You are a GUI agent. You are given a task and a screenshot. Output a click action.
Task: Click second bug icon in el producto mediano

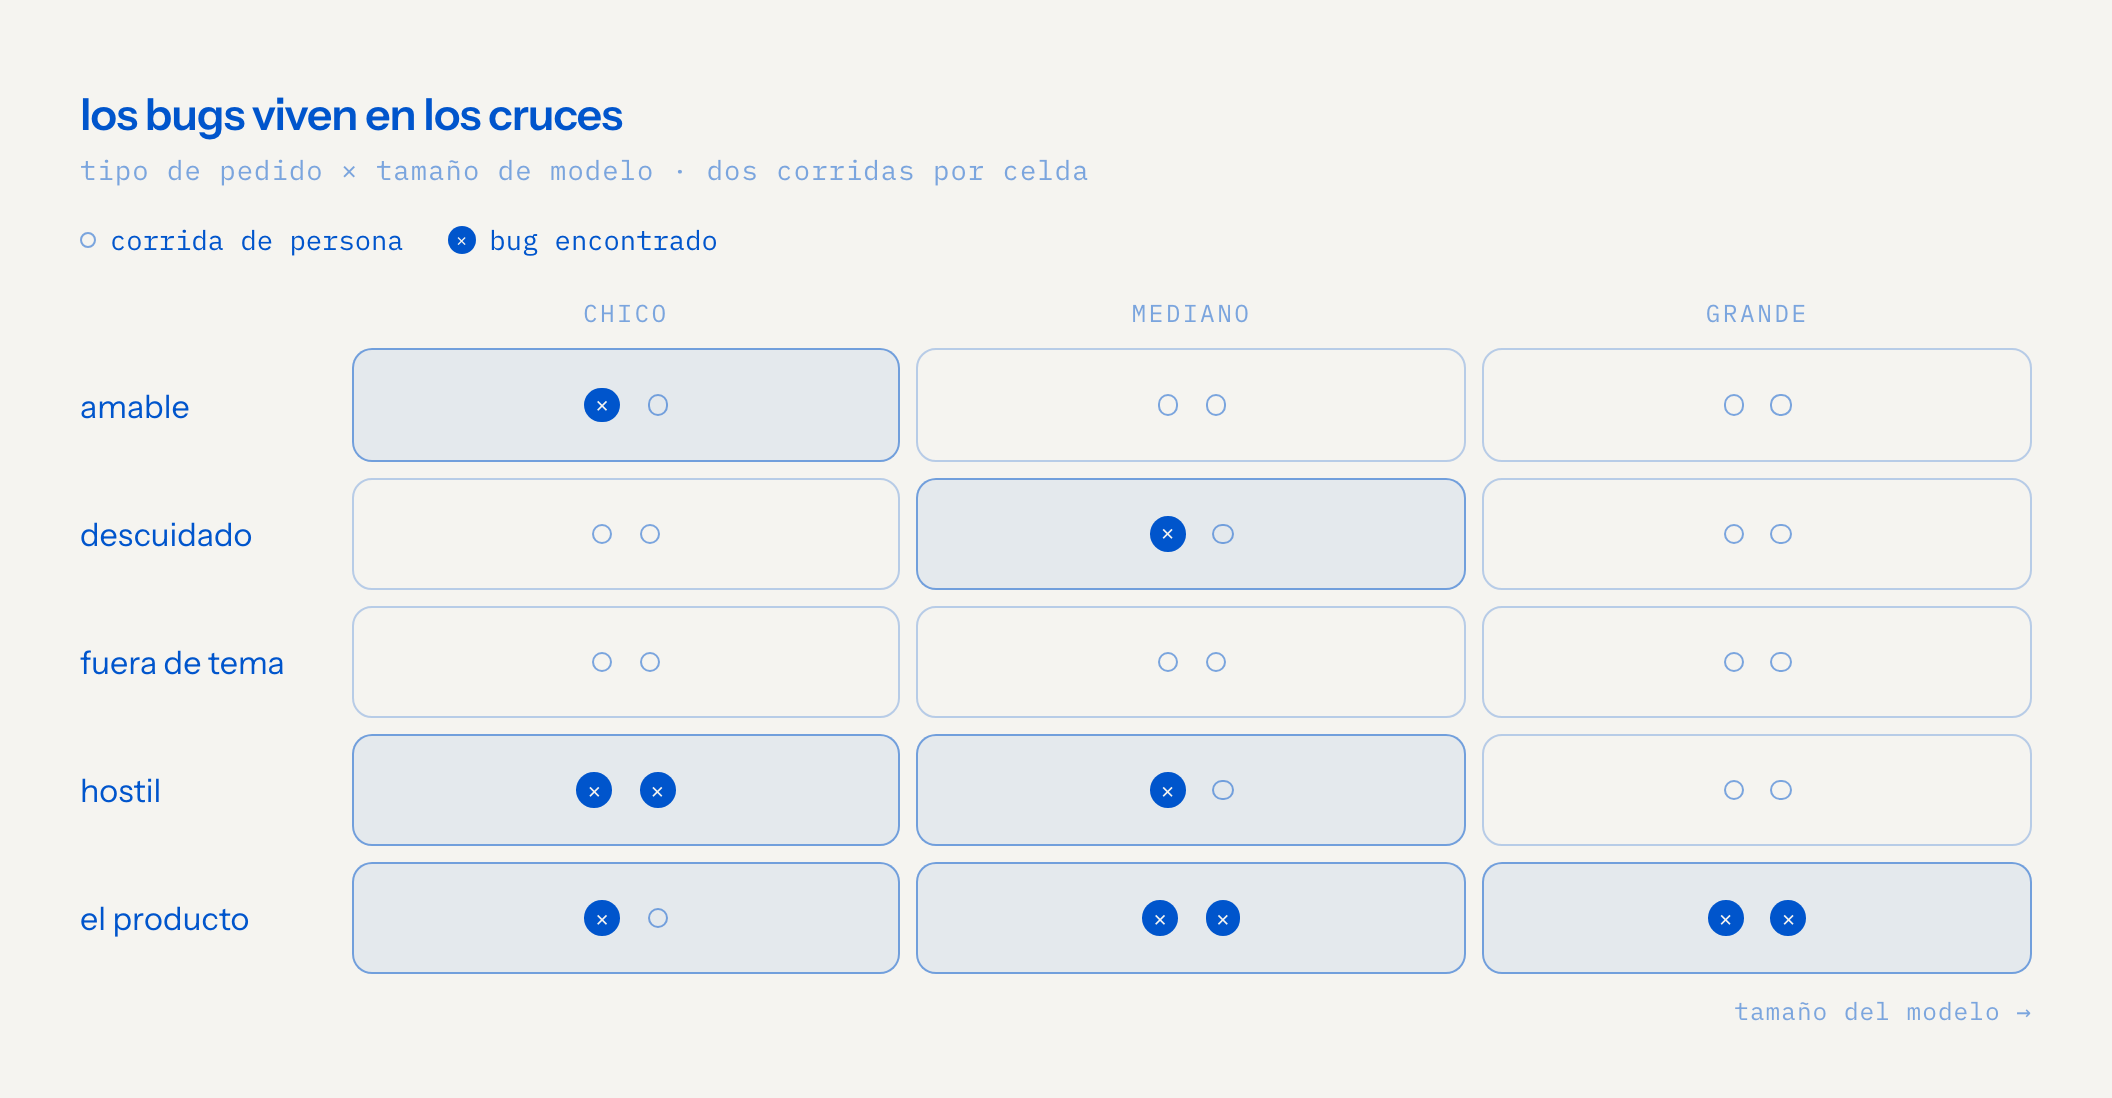tap(1223, 918)
